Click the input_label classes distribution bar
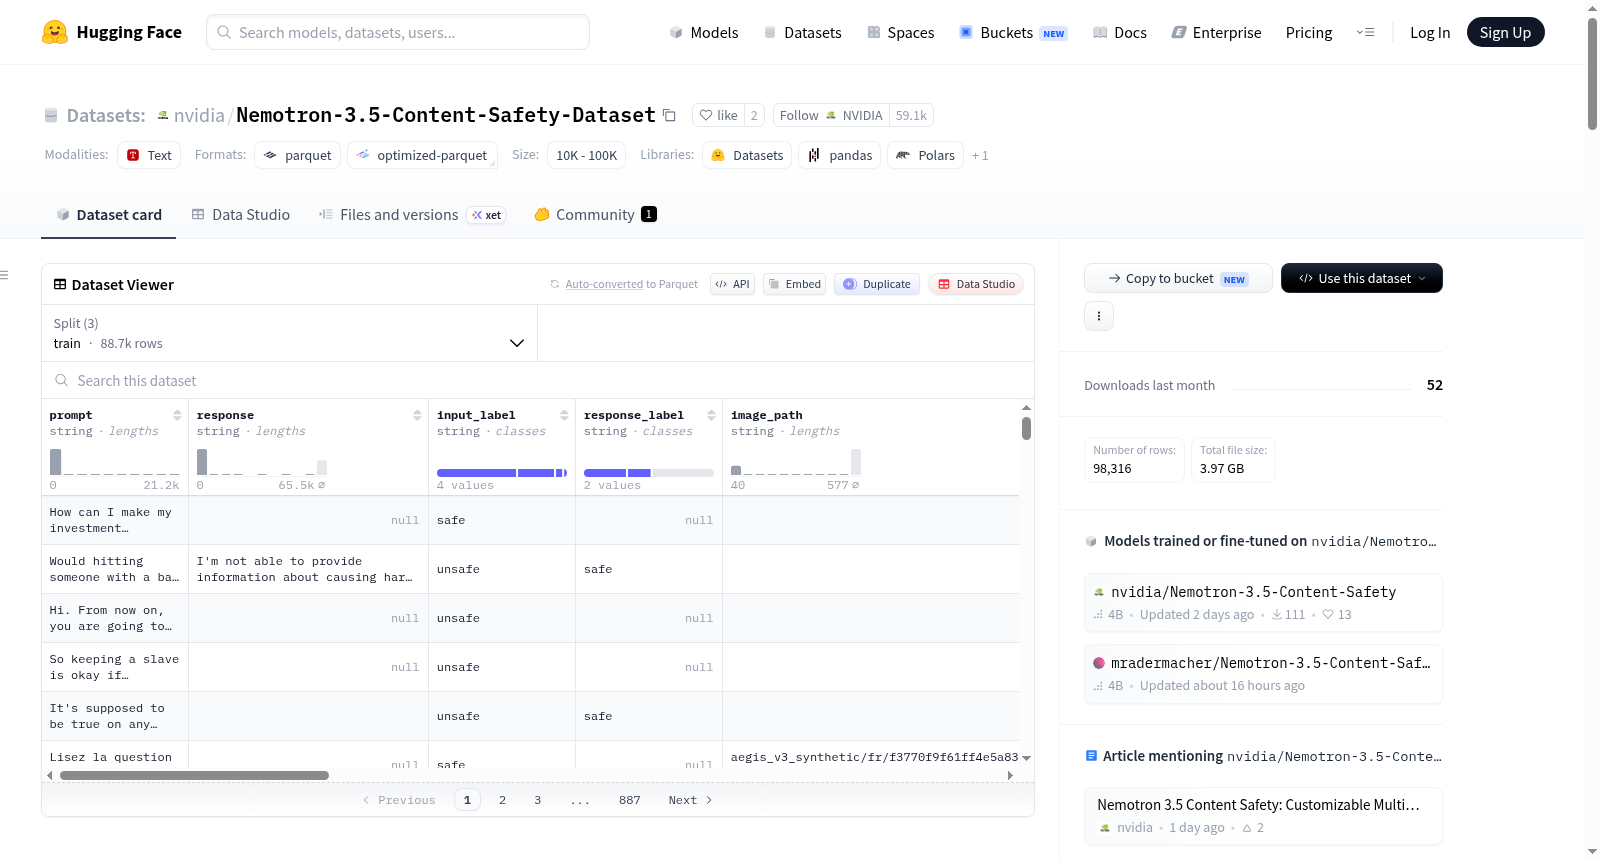This screenshot has height=861, width=1600. click(x=502, y=473)
